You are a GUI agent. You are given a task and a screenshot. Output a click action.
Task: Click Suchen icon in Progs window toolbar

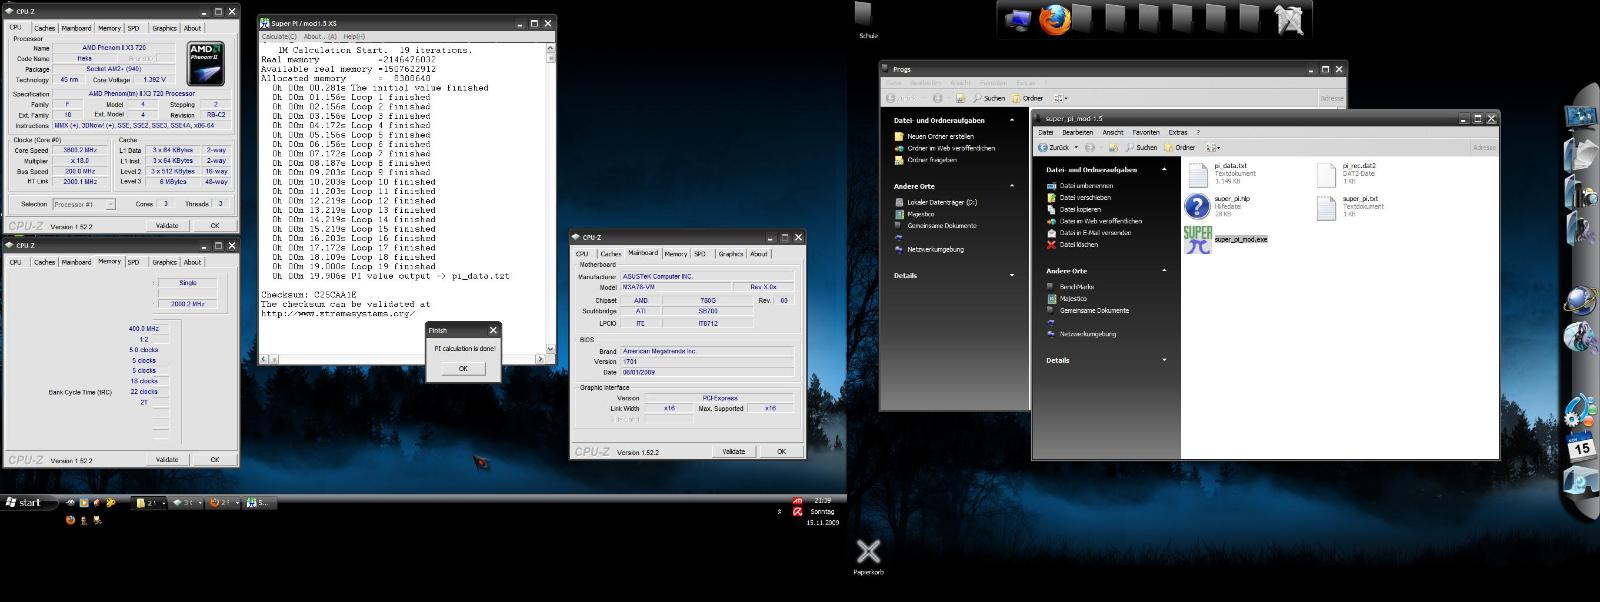[x=988, y=98]
